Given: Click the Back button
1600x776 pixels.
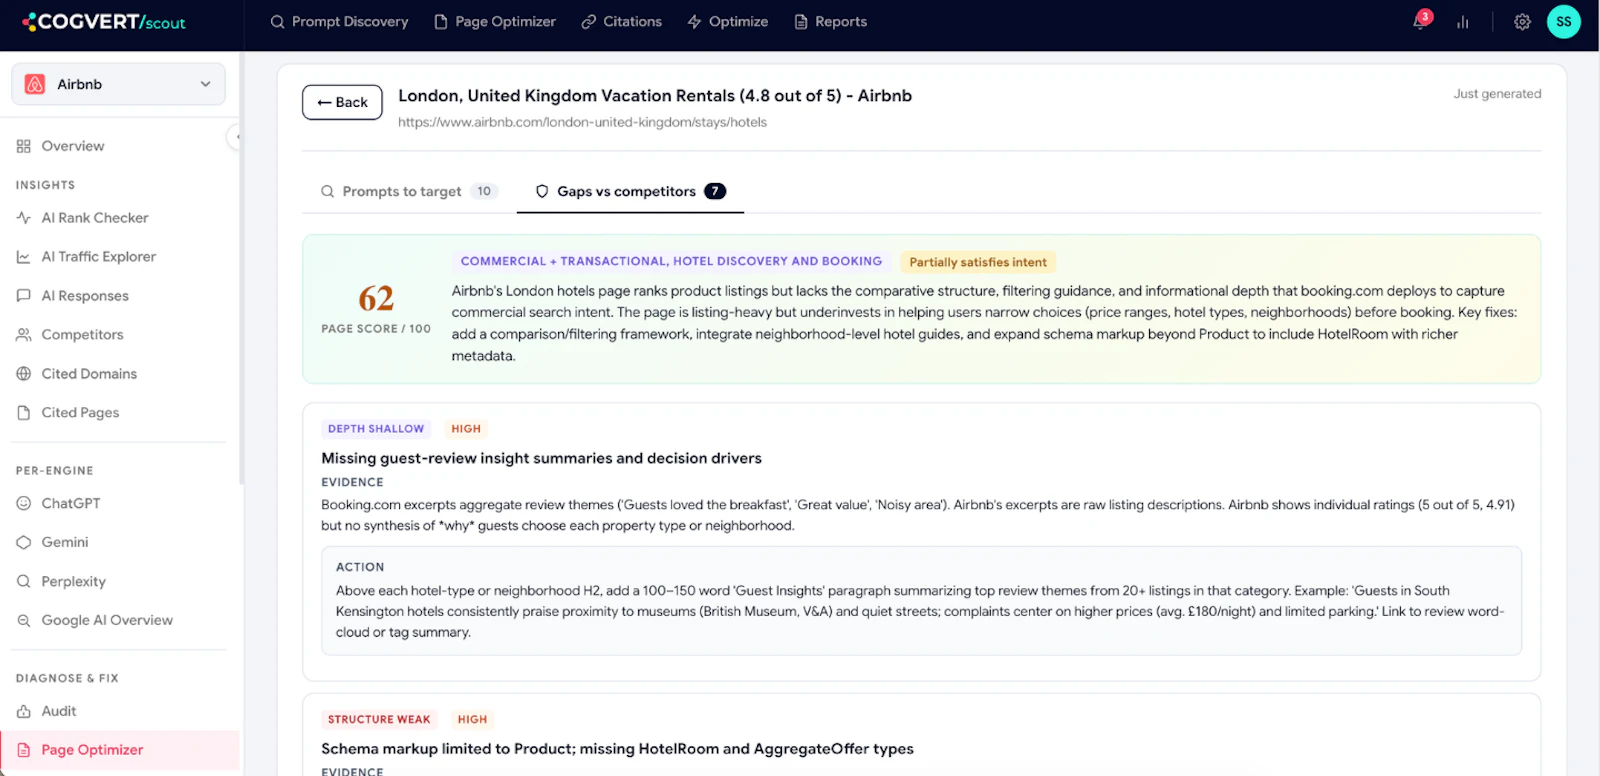Looking at the screenshot, I should (342, 102).
